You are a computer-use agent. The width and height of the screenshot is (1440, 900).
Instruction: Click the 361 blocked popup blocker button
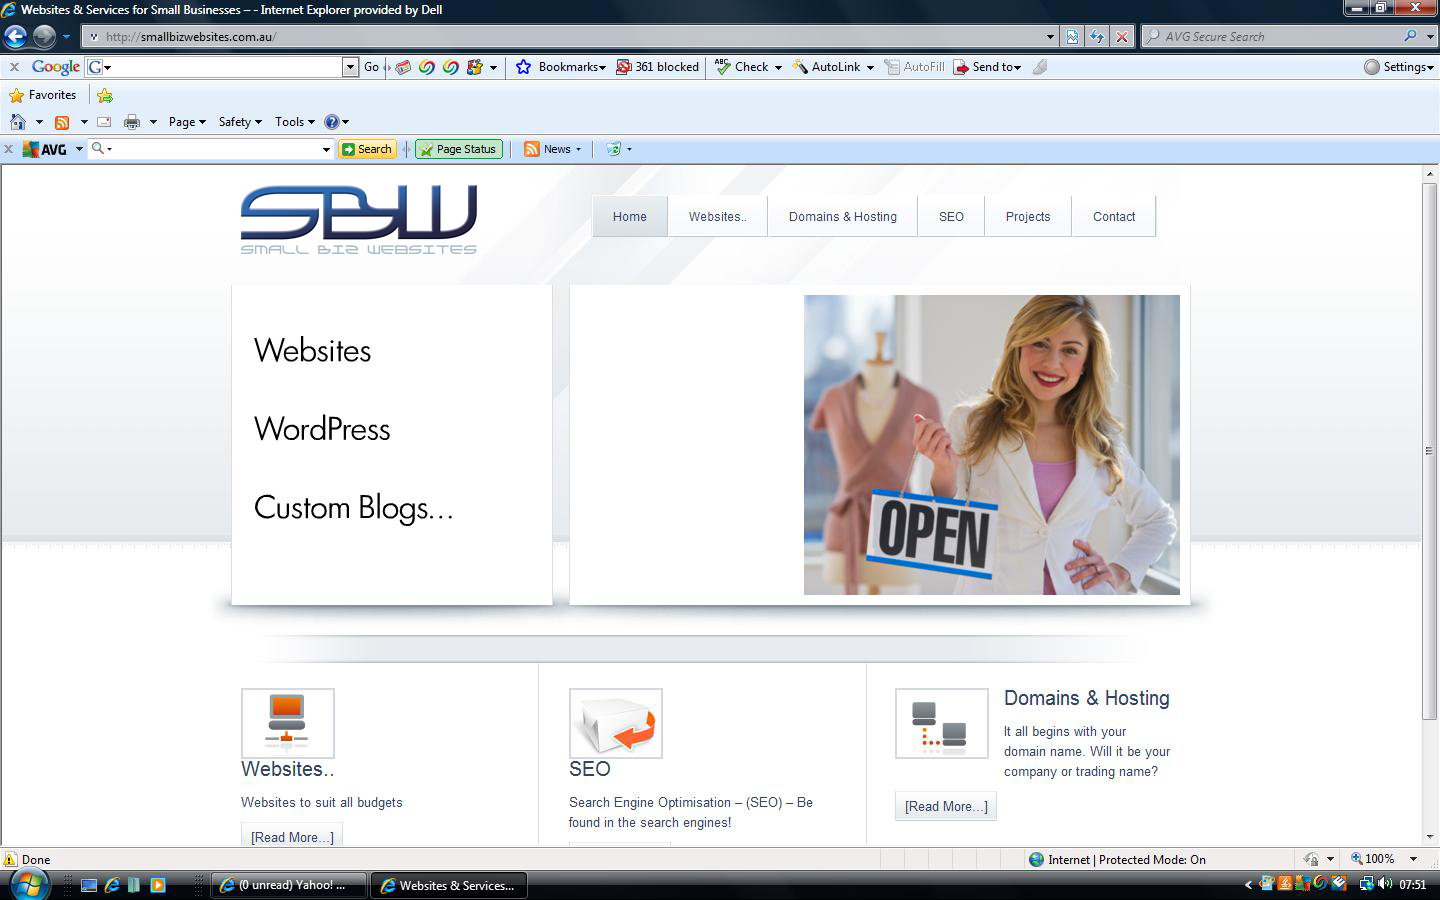[x=658, y=67]
